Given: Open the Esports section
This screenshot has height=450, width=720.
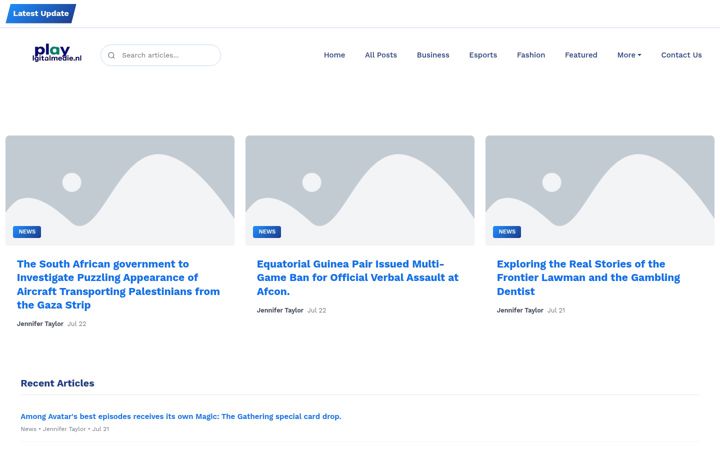Looking at the screenshot, I should 483,55.
